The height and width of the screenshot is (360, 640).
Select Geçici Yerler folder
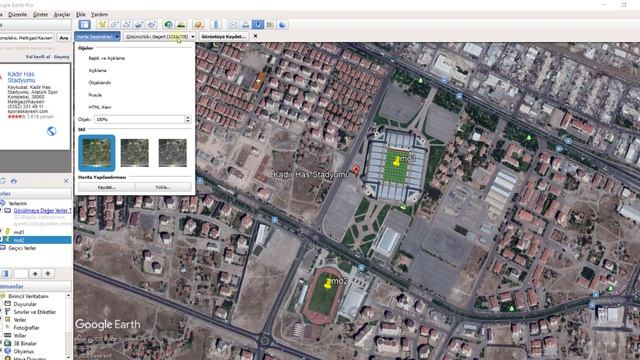coord(22,248)
